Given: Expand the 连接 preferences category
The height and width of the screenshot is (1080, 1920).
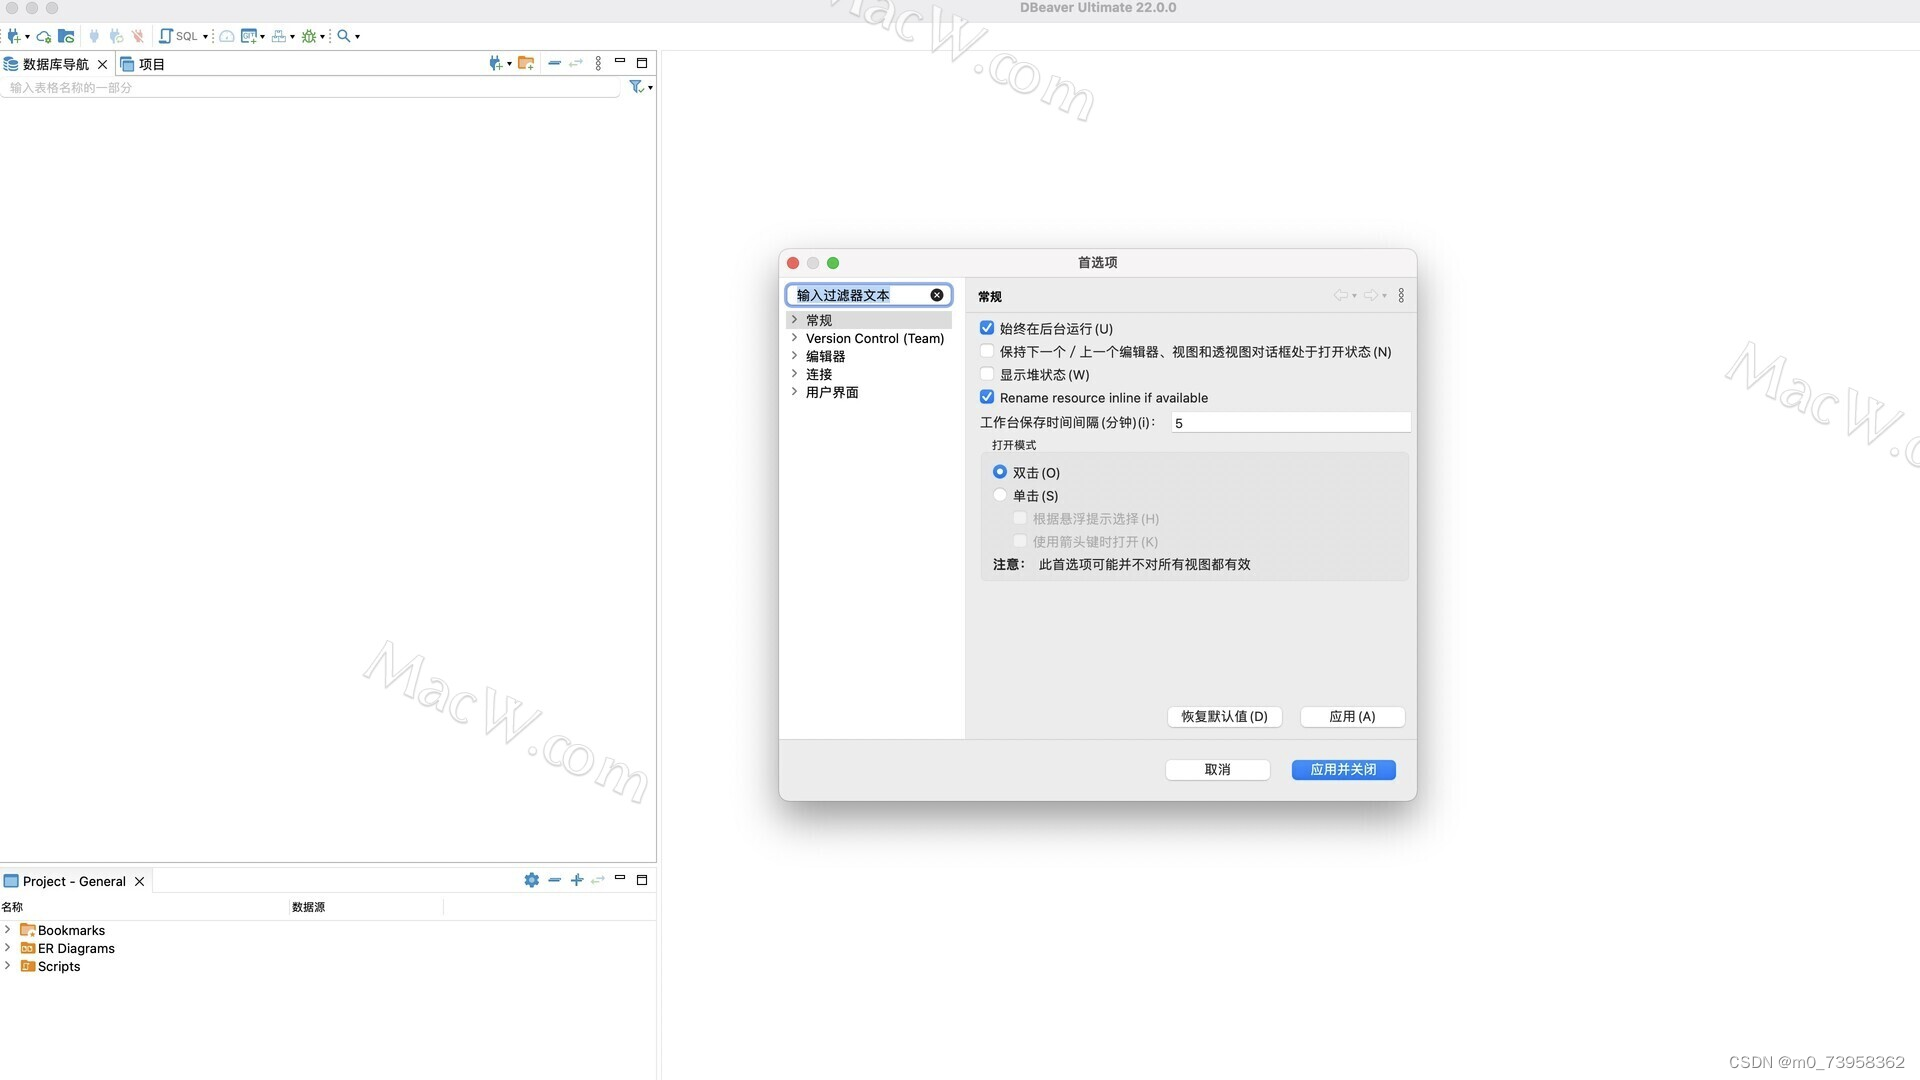Looking at the screenshot, I should [794, 374].
